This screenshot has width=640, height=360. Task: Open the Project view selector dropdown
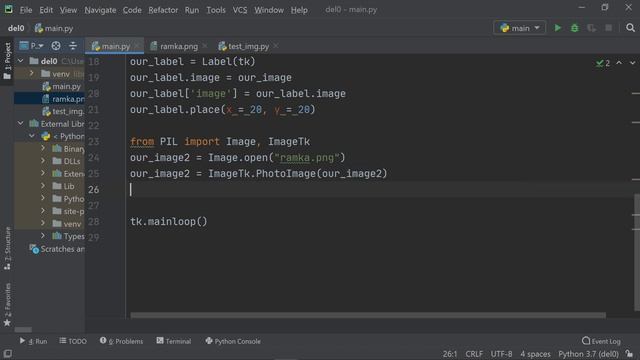32,46
